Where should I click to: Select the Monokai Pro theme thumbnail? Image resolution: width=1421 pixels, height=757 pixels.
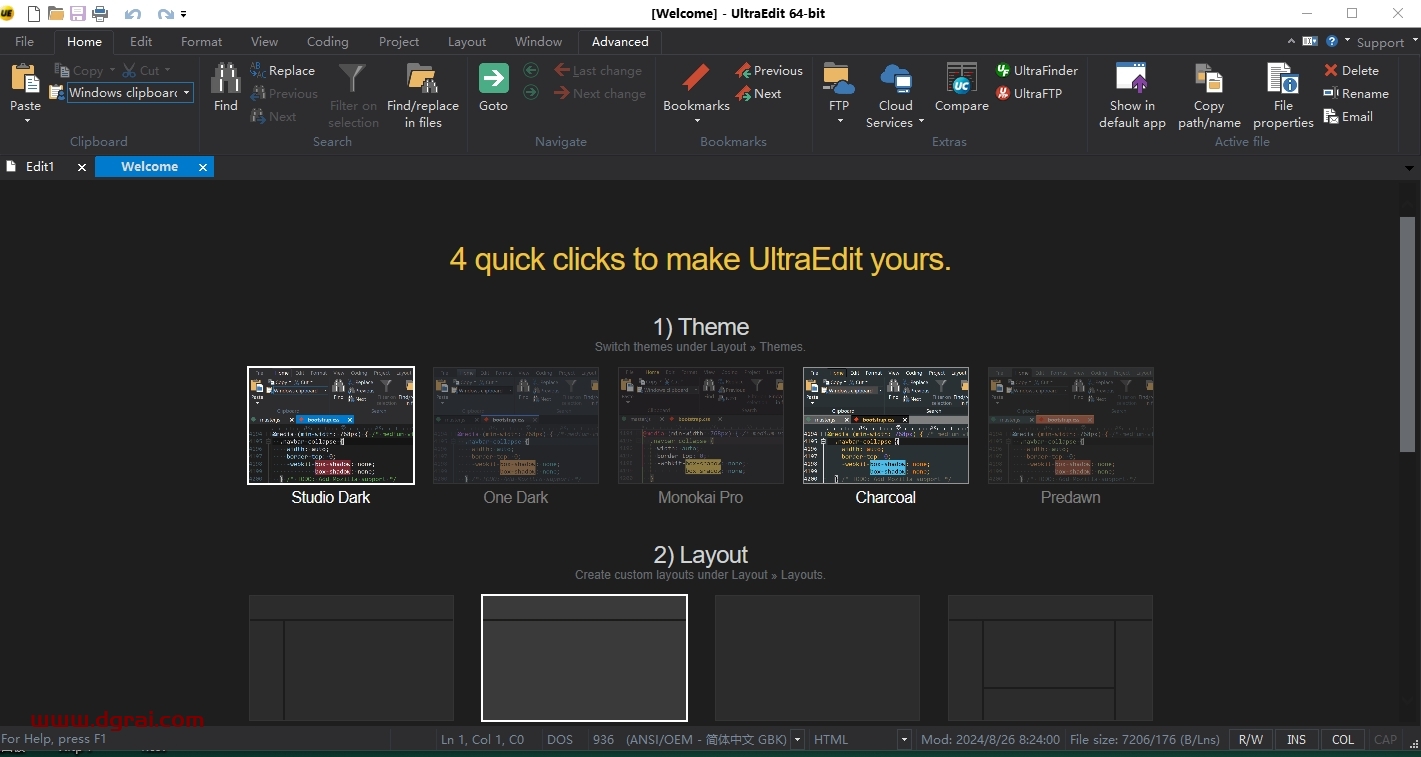point(700,426)
